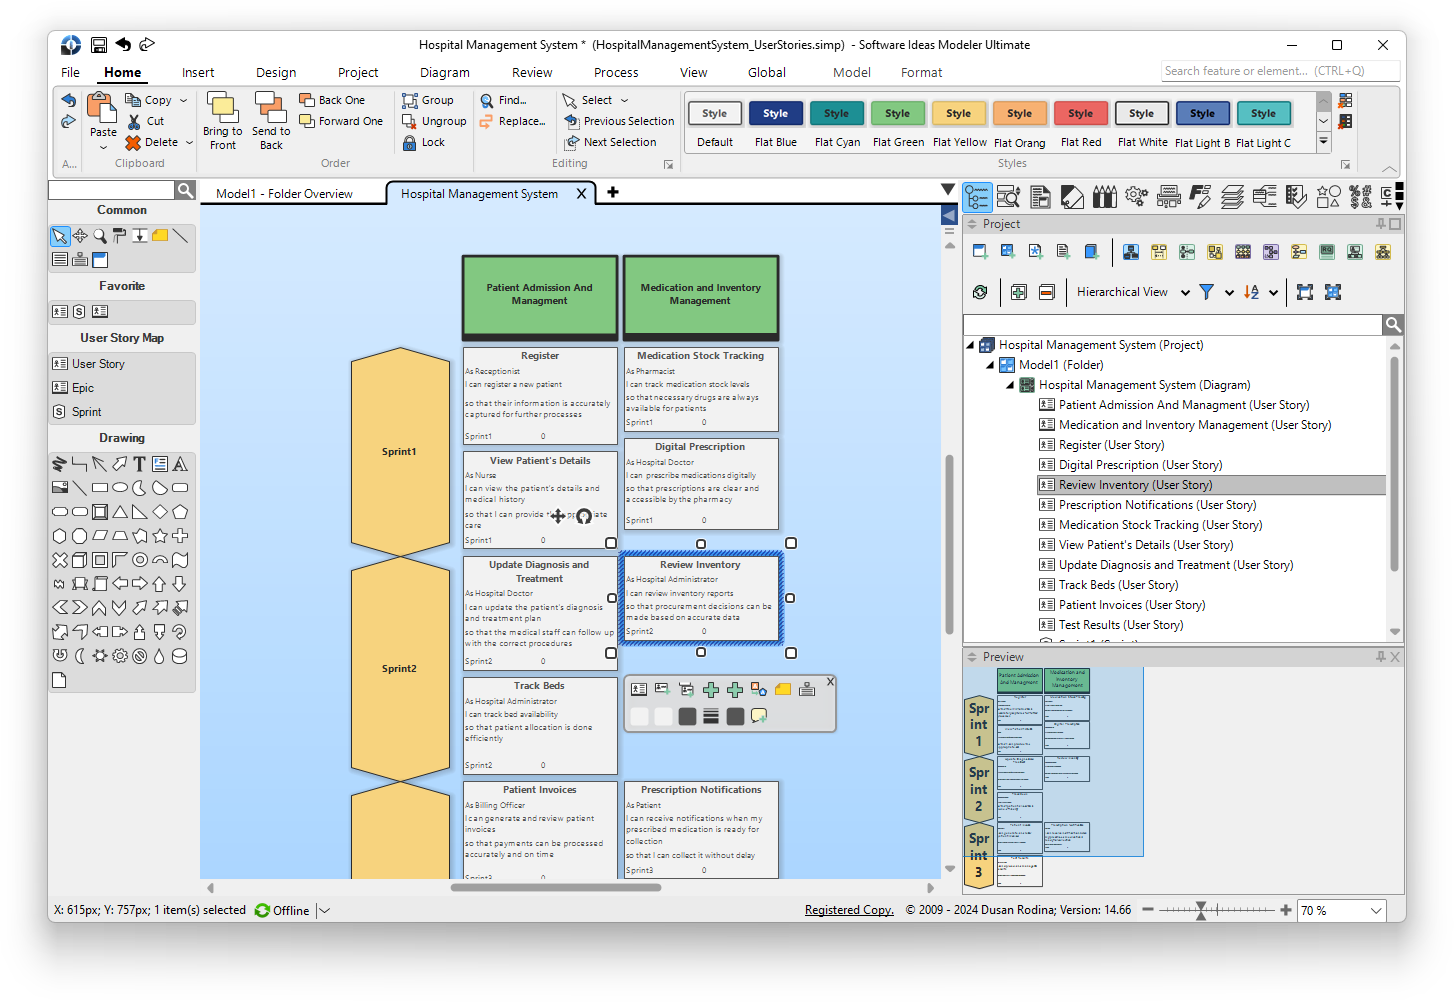Click the Forward One button
This screenshot has width=1454, height=1002.
click(x=341, y=121)
